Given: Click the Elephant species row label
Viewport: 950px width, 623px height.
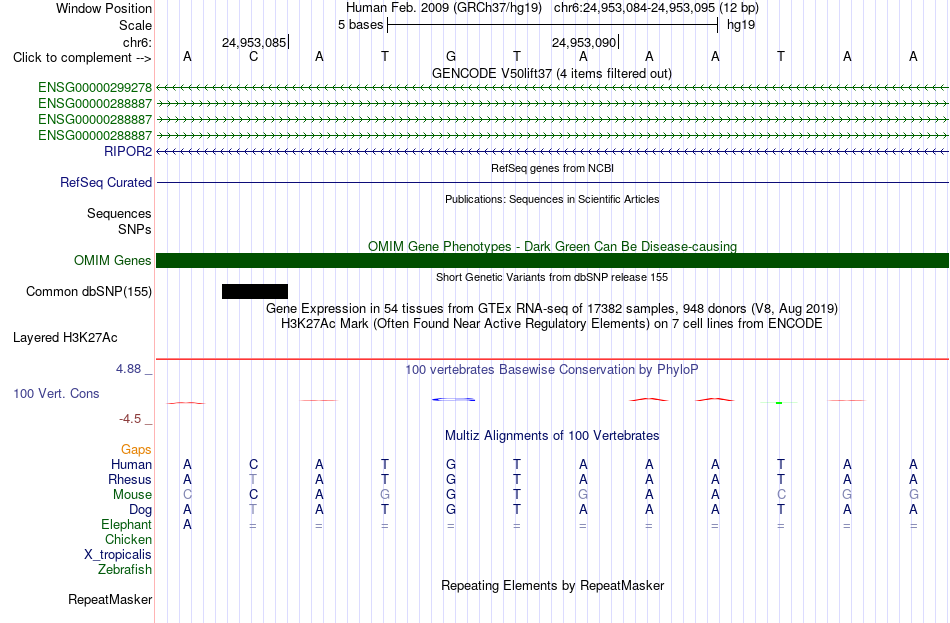Looking at the screenshot, I should point(126,525).
